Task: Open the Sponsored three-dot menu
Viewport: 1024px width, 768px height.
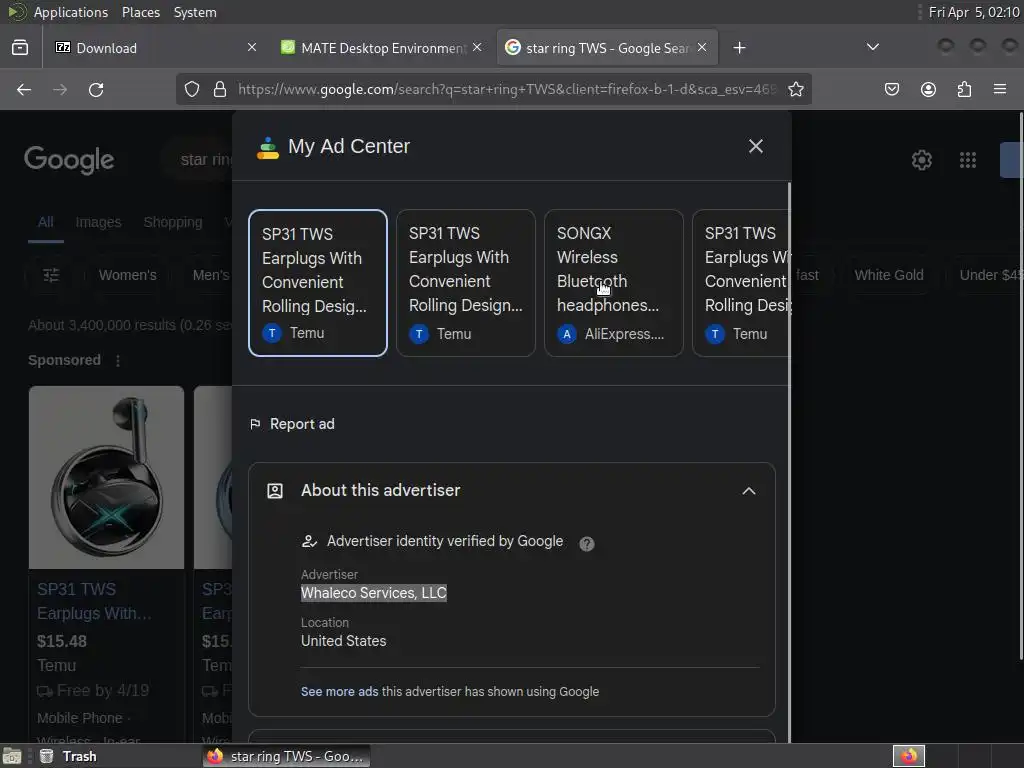Action: click(118, 360)
